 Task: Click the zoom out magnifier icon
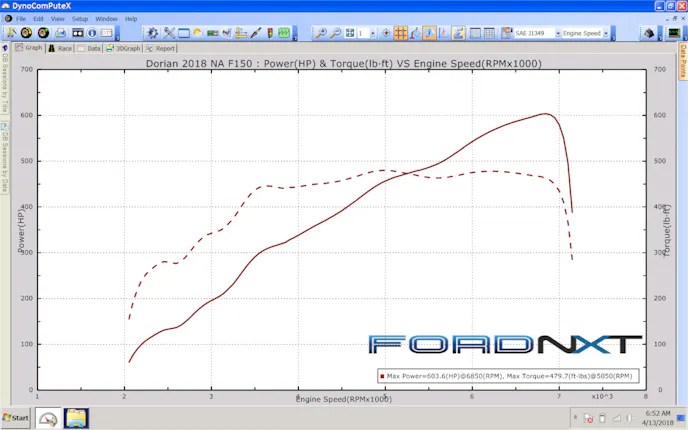coord(336,33)
